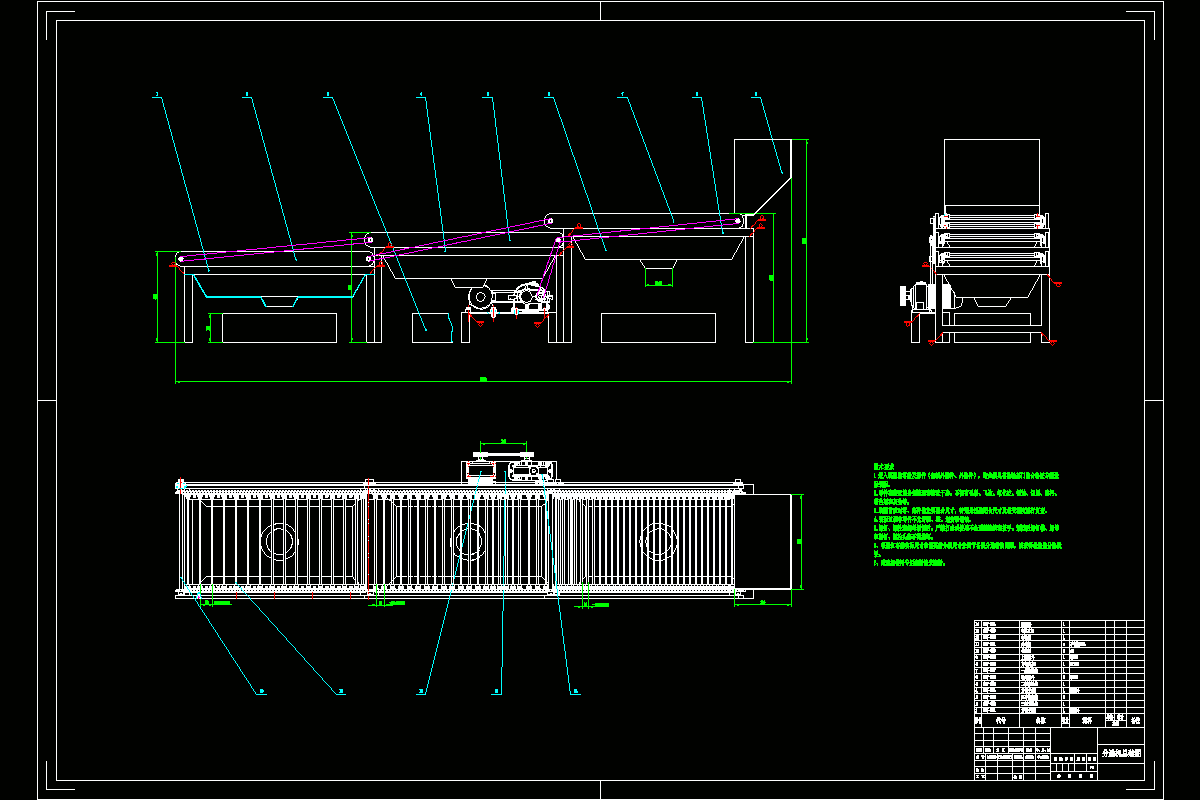Select the side elevation view of the machine
Viewport: 1200px width, 800px height.
click(979, 242)
